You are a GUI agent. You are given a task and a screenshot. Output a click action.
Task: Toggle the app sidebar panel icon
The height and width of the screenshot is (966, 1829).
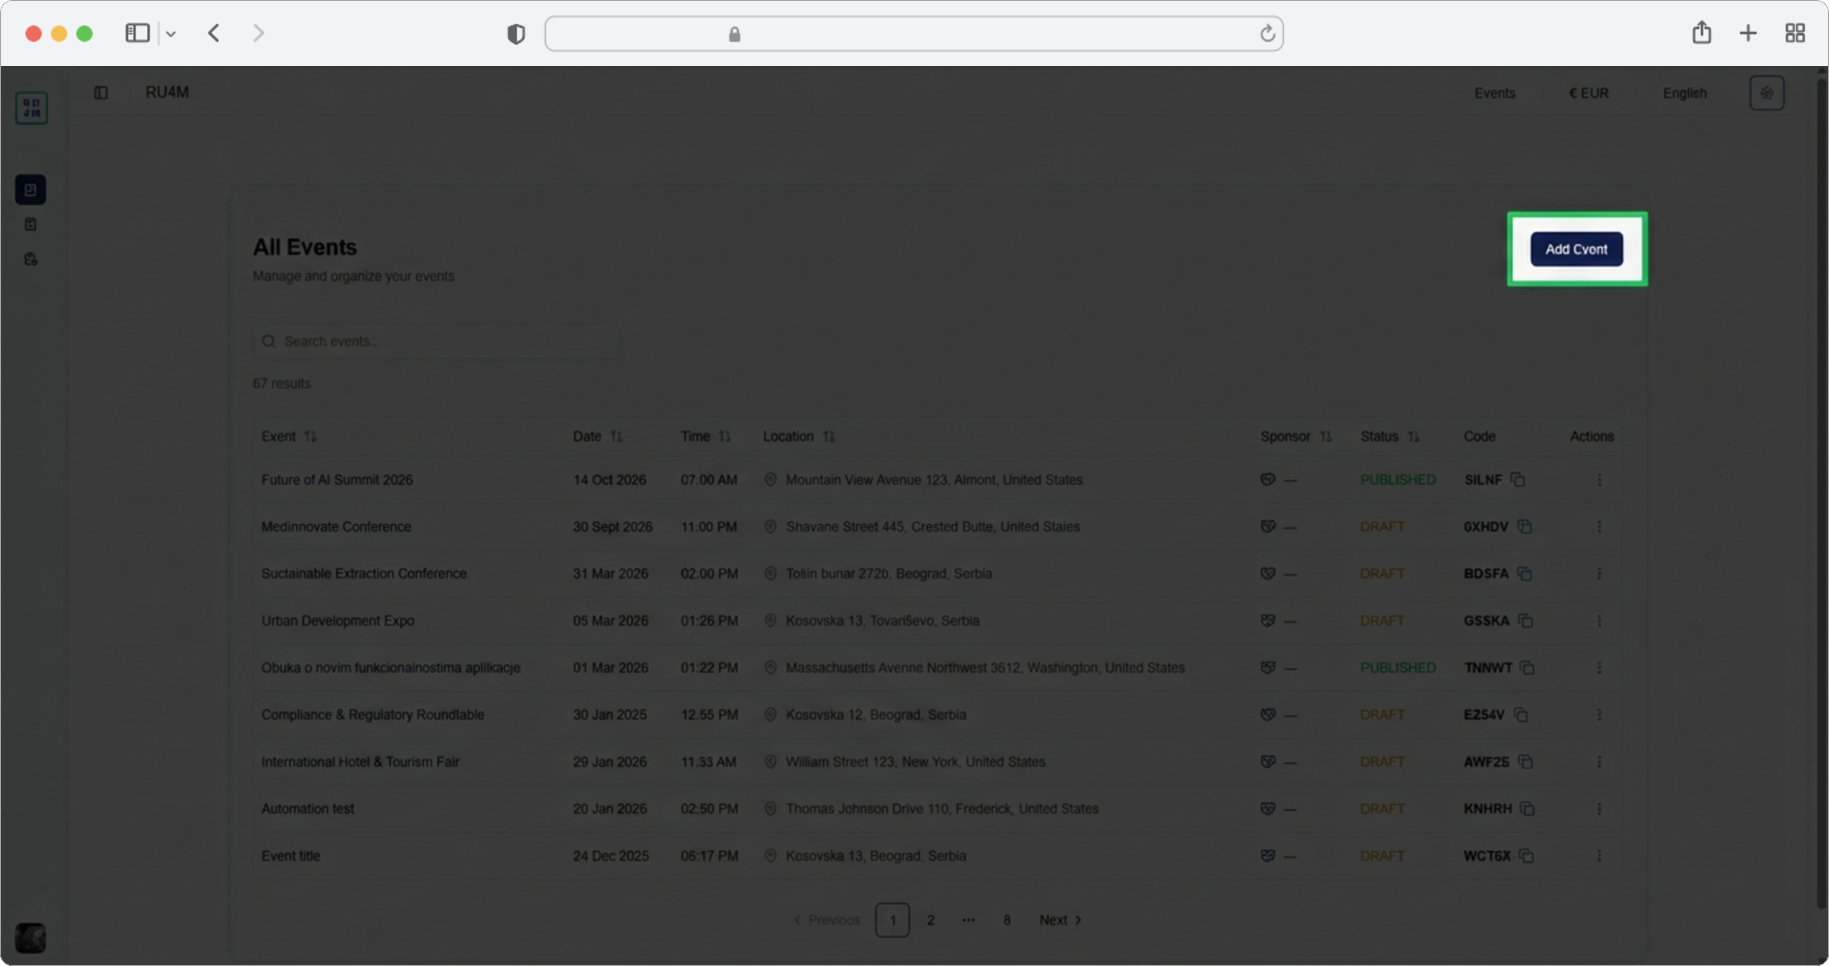[x=101, y=93]
